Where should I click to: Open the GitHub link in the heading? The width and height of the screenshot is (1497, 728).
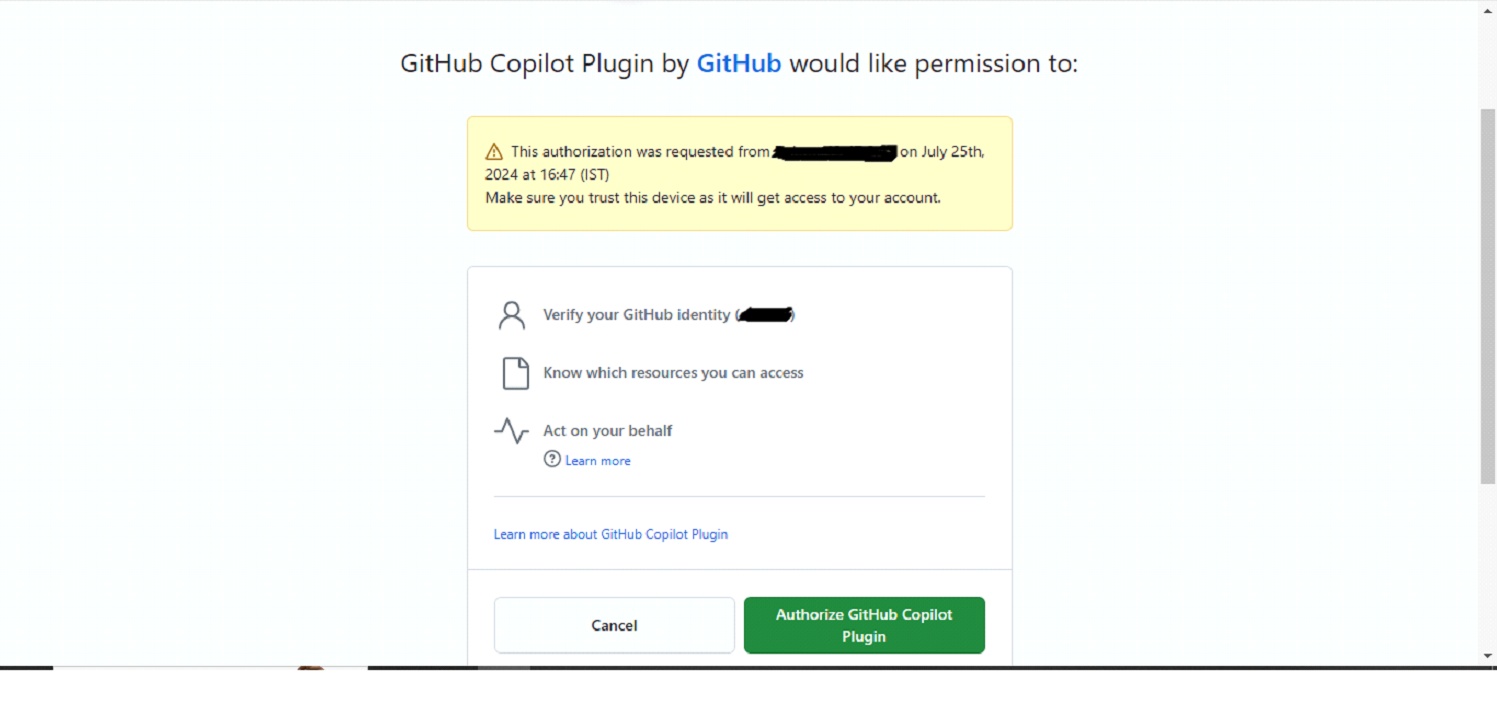738,63
